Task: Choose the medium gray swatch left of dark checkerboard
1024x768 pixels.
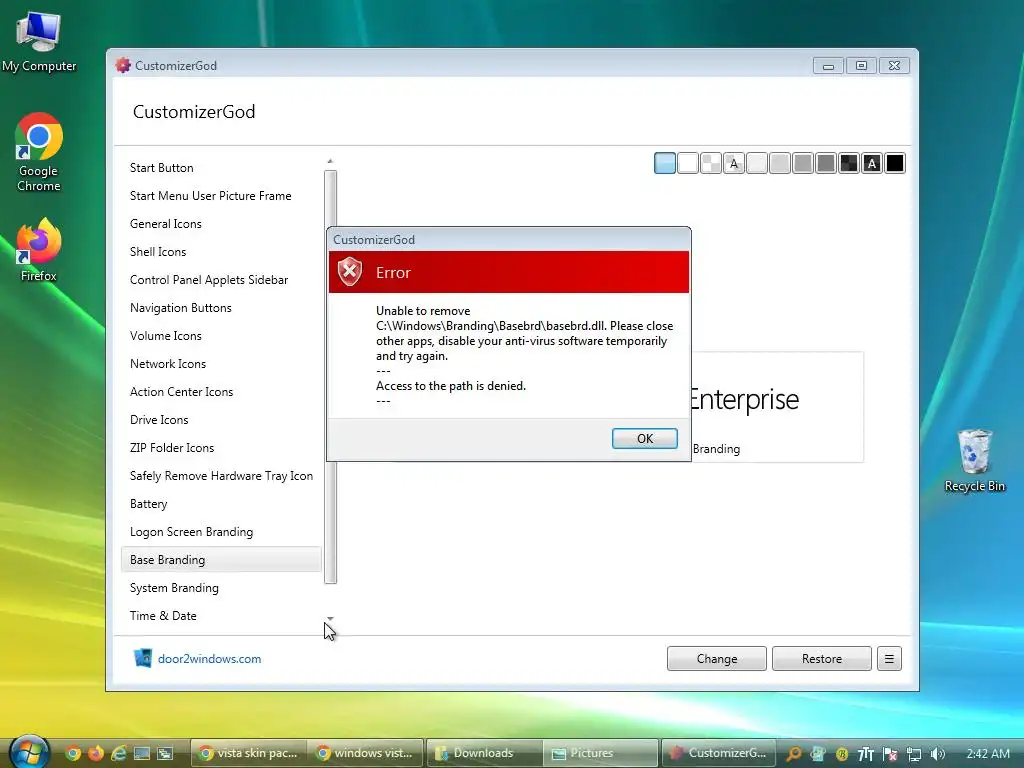Action: [x=826, y=163]
